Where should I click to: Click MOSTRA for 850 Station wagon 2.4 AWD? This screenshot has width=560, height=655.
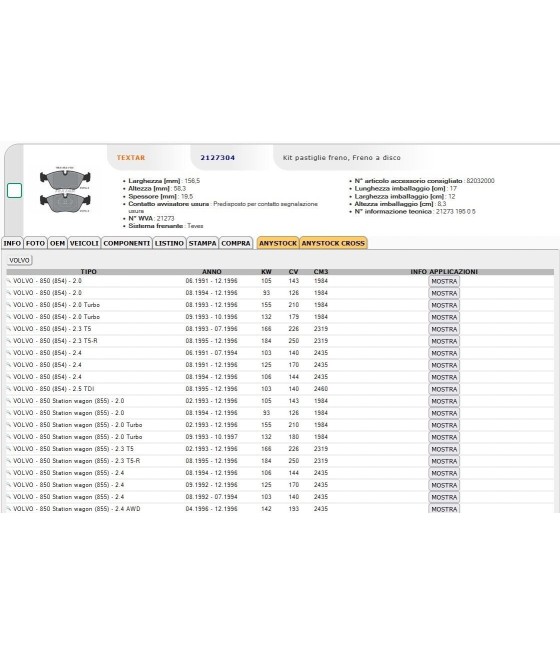pos(444,509)
